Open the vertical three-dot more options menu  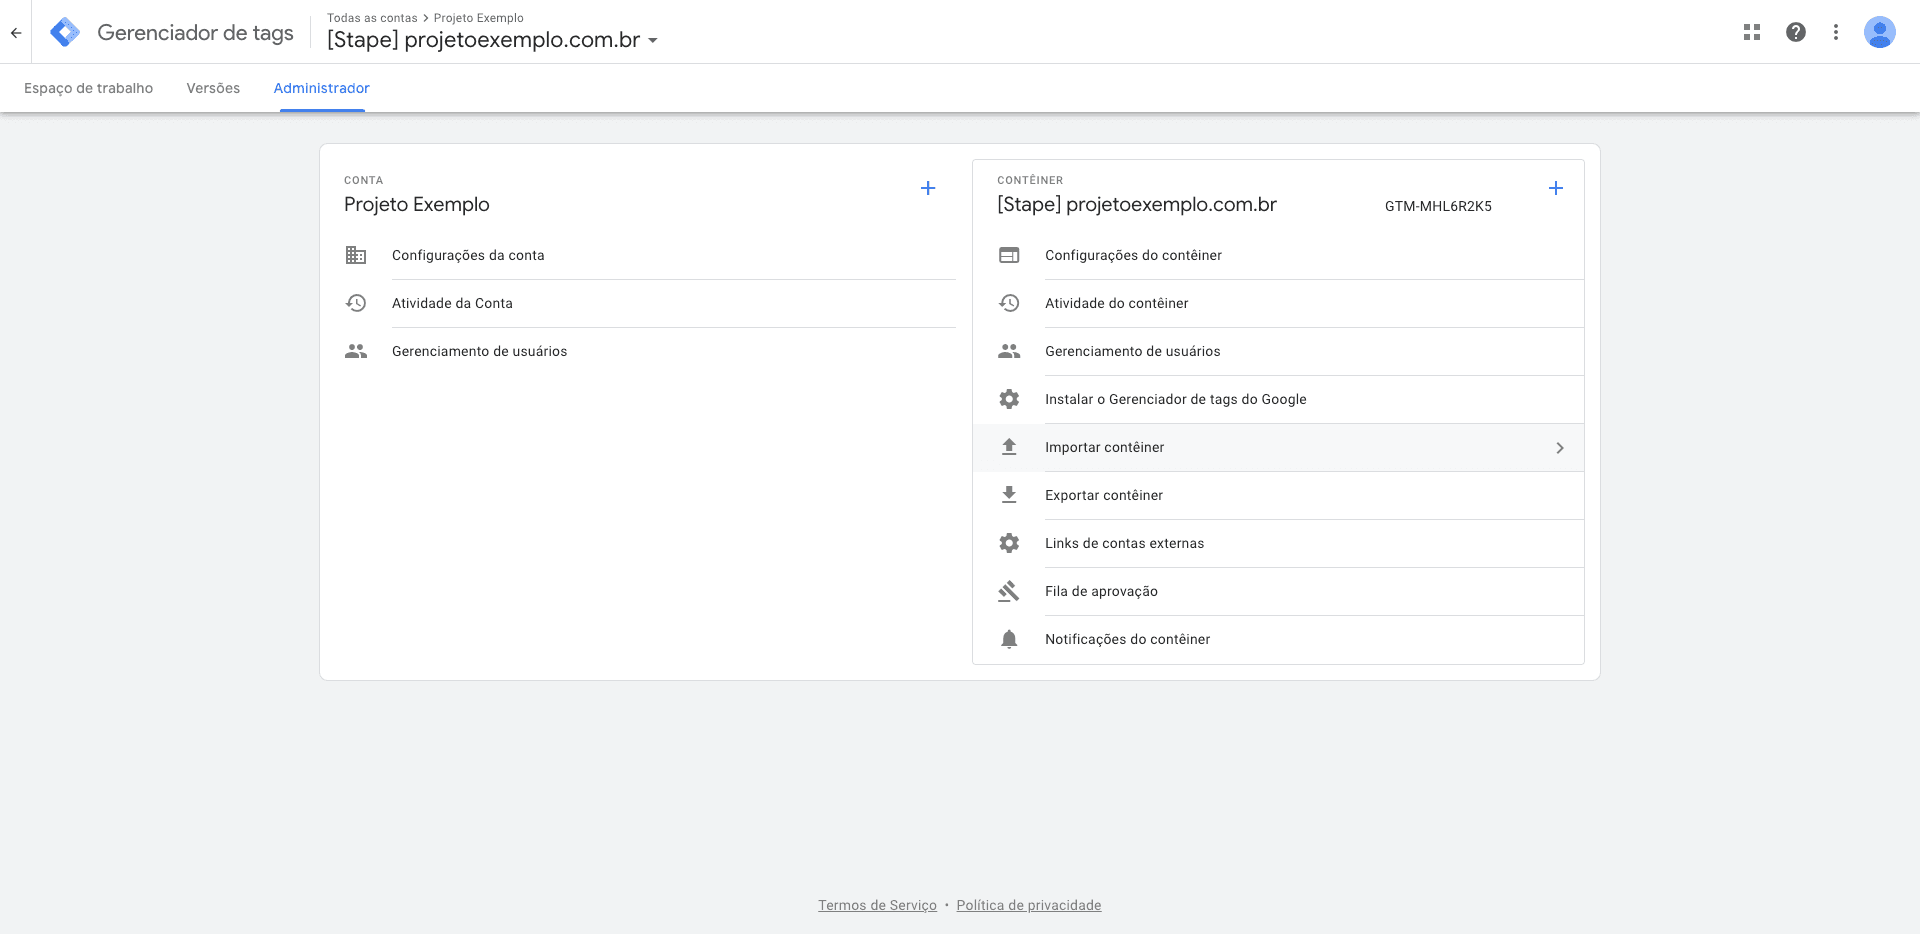click(x=1836, y=32)
